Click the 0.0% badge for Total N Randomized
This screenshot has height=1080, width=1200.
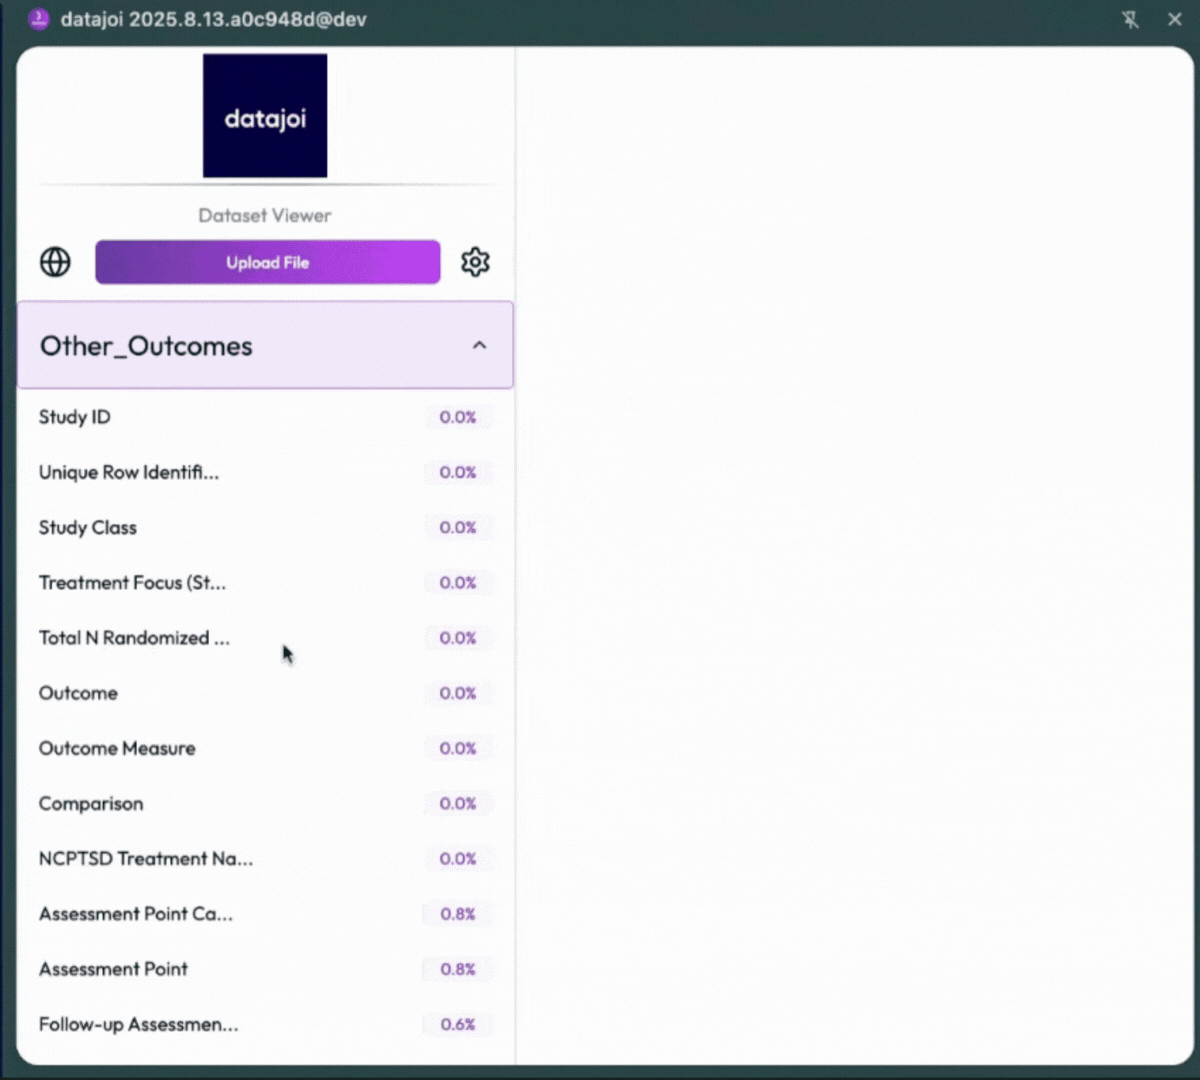(x=458, y=638)
